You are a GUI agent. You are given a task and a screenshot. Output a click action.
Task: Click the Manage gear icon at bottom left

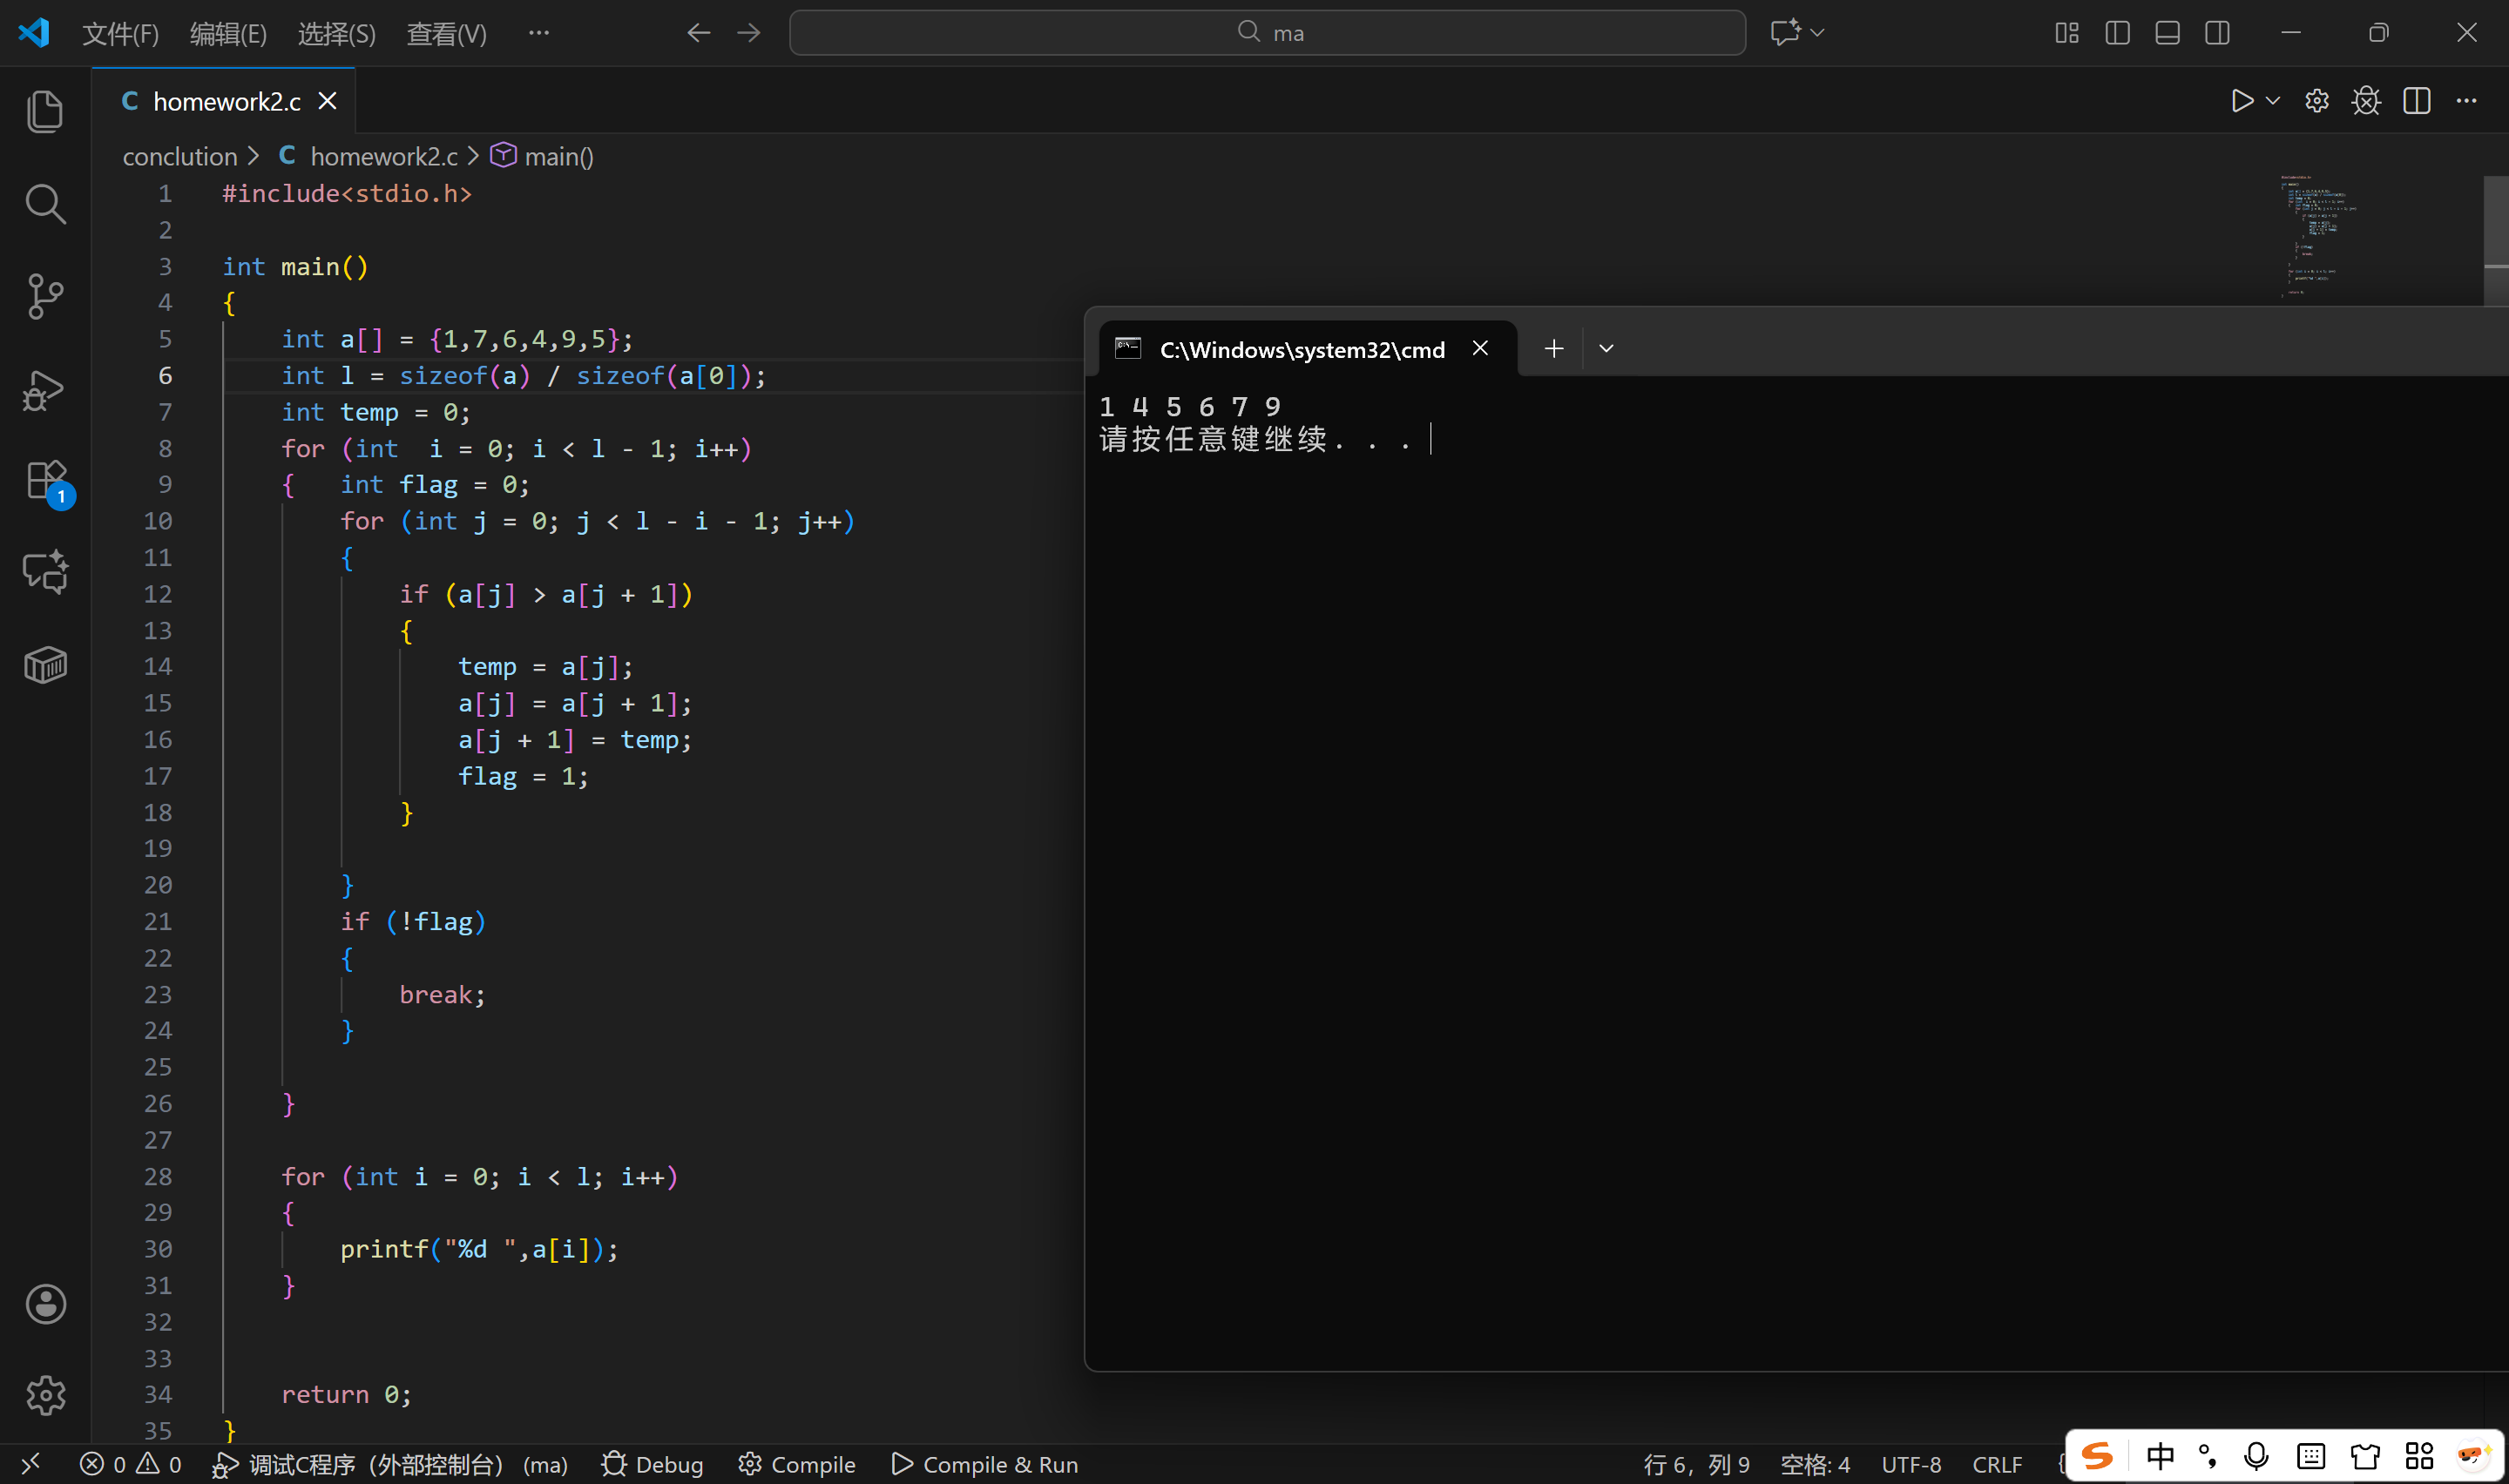[45, 1395]
